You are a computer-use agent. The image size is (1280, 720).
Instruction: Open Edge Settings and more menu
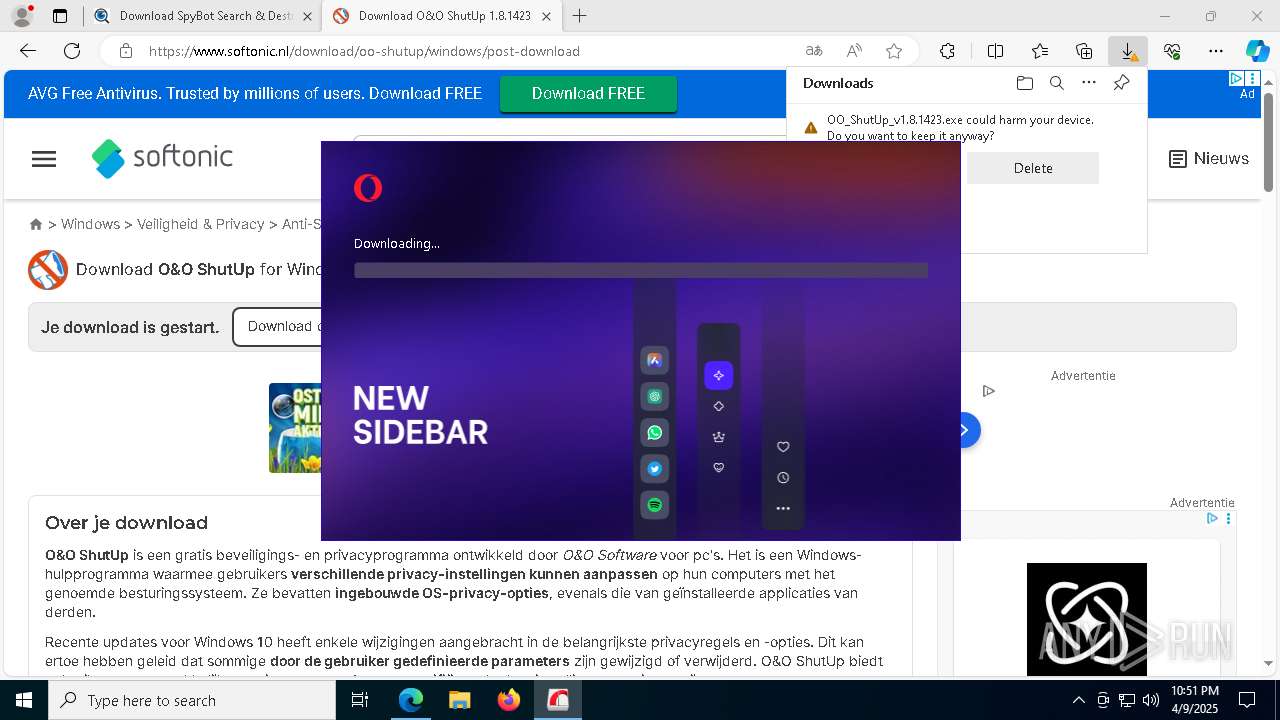click(1216, 51)
